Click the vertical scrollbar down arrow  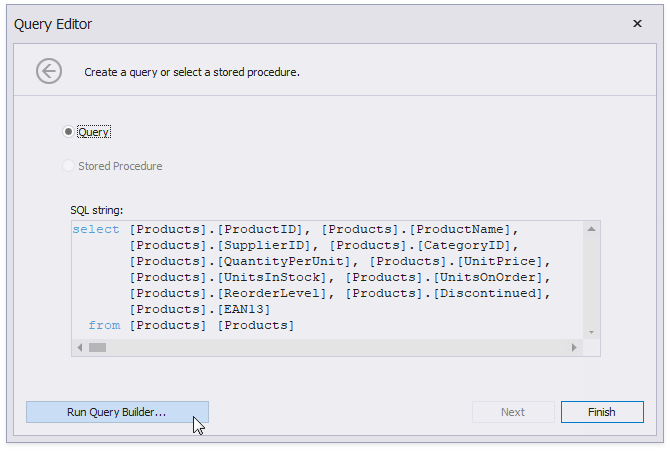[591, 332]
